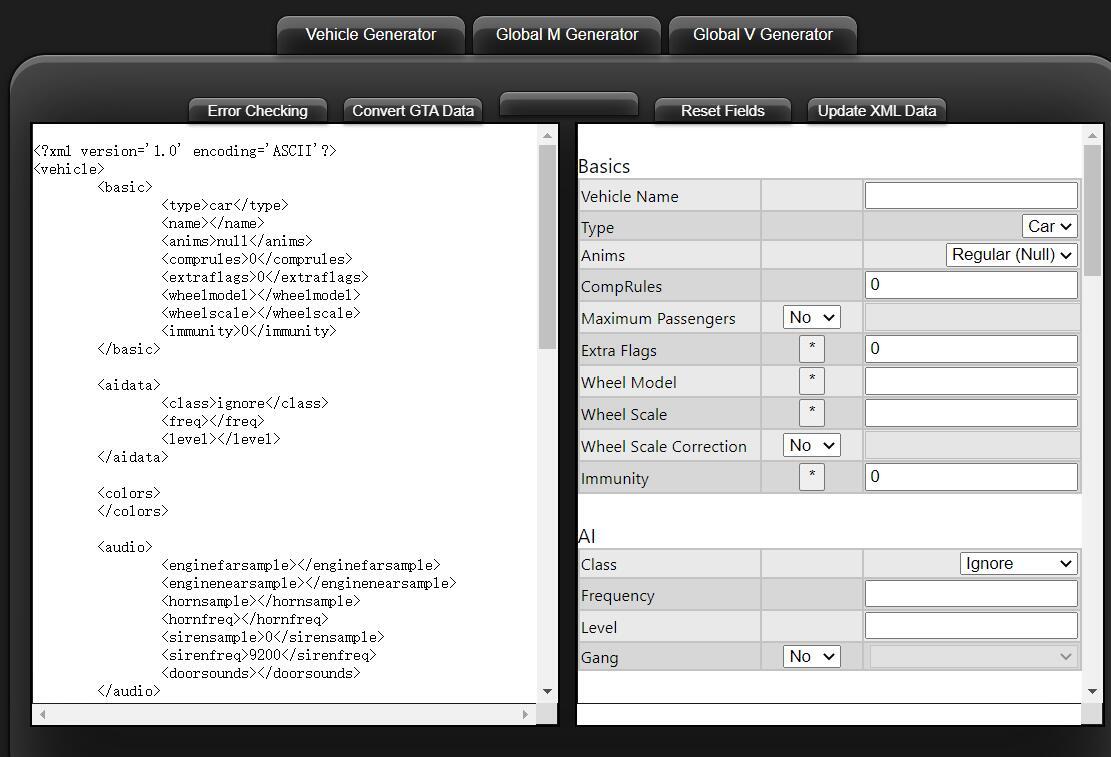Click the <?xml version='1.0' header line
The image size is (1111, 757).
(x=185, y=150)
